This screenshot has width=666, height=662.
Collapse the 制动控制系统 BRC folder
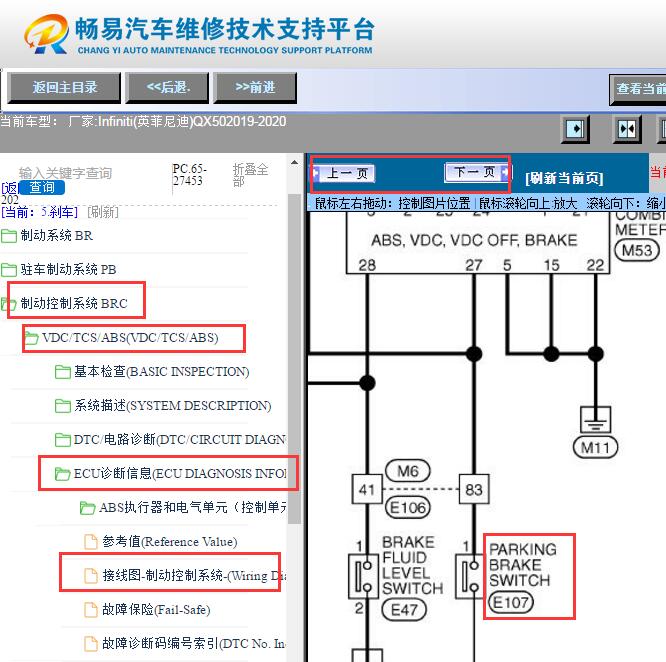coord(74,303)
